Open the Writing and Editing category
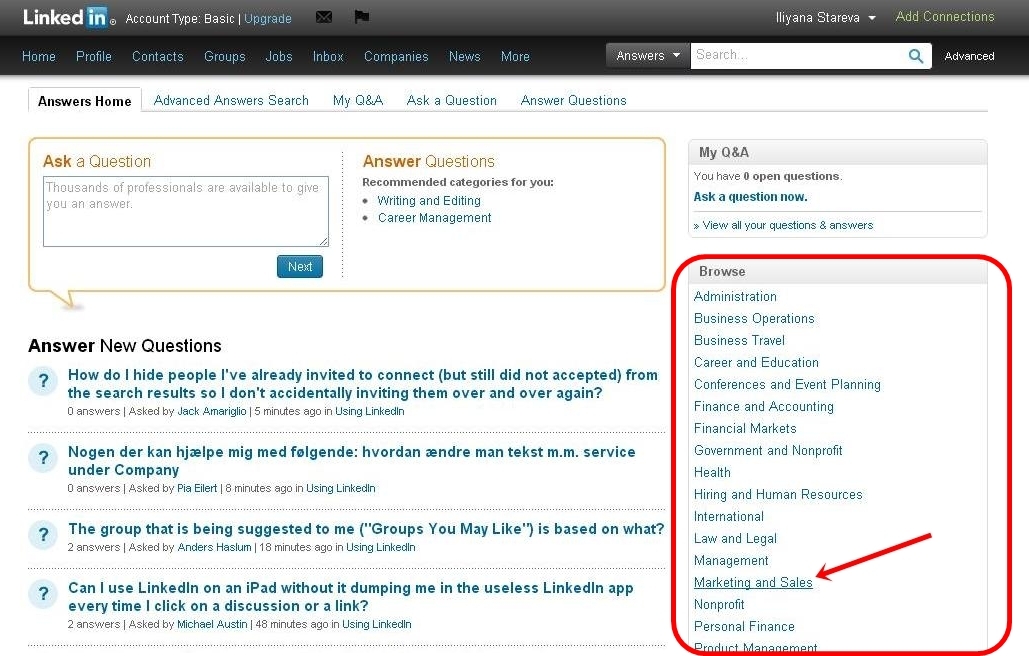The image size is (1029, 656). coord(429,201)
